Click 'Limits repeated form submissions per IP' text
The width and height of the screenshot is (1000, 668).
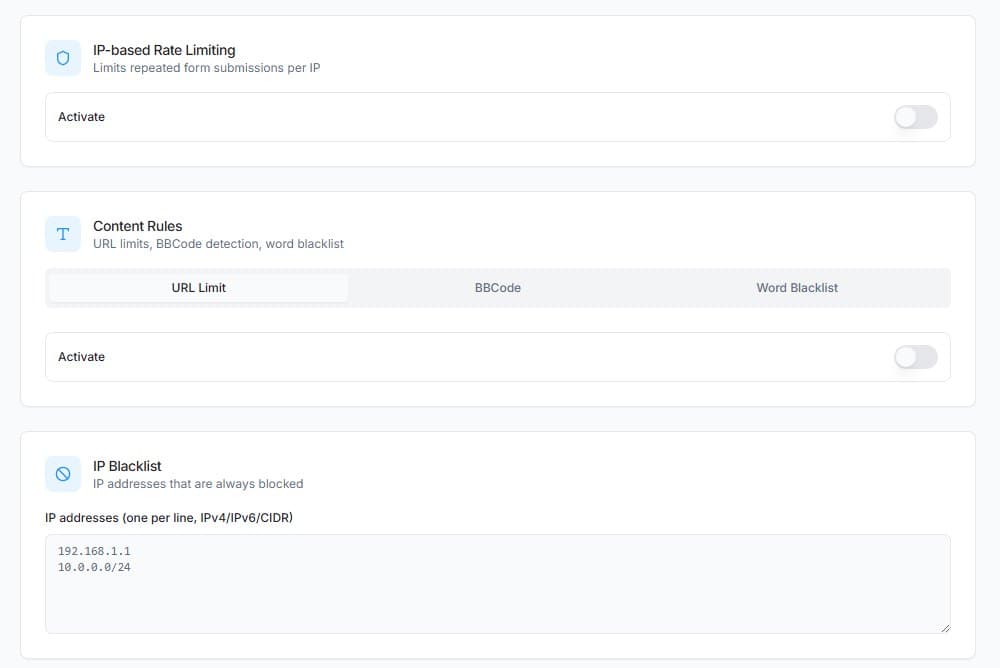pyautogui.click(x=207, y=68)
